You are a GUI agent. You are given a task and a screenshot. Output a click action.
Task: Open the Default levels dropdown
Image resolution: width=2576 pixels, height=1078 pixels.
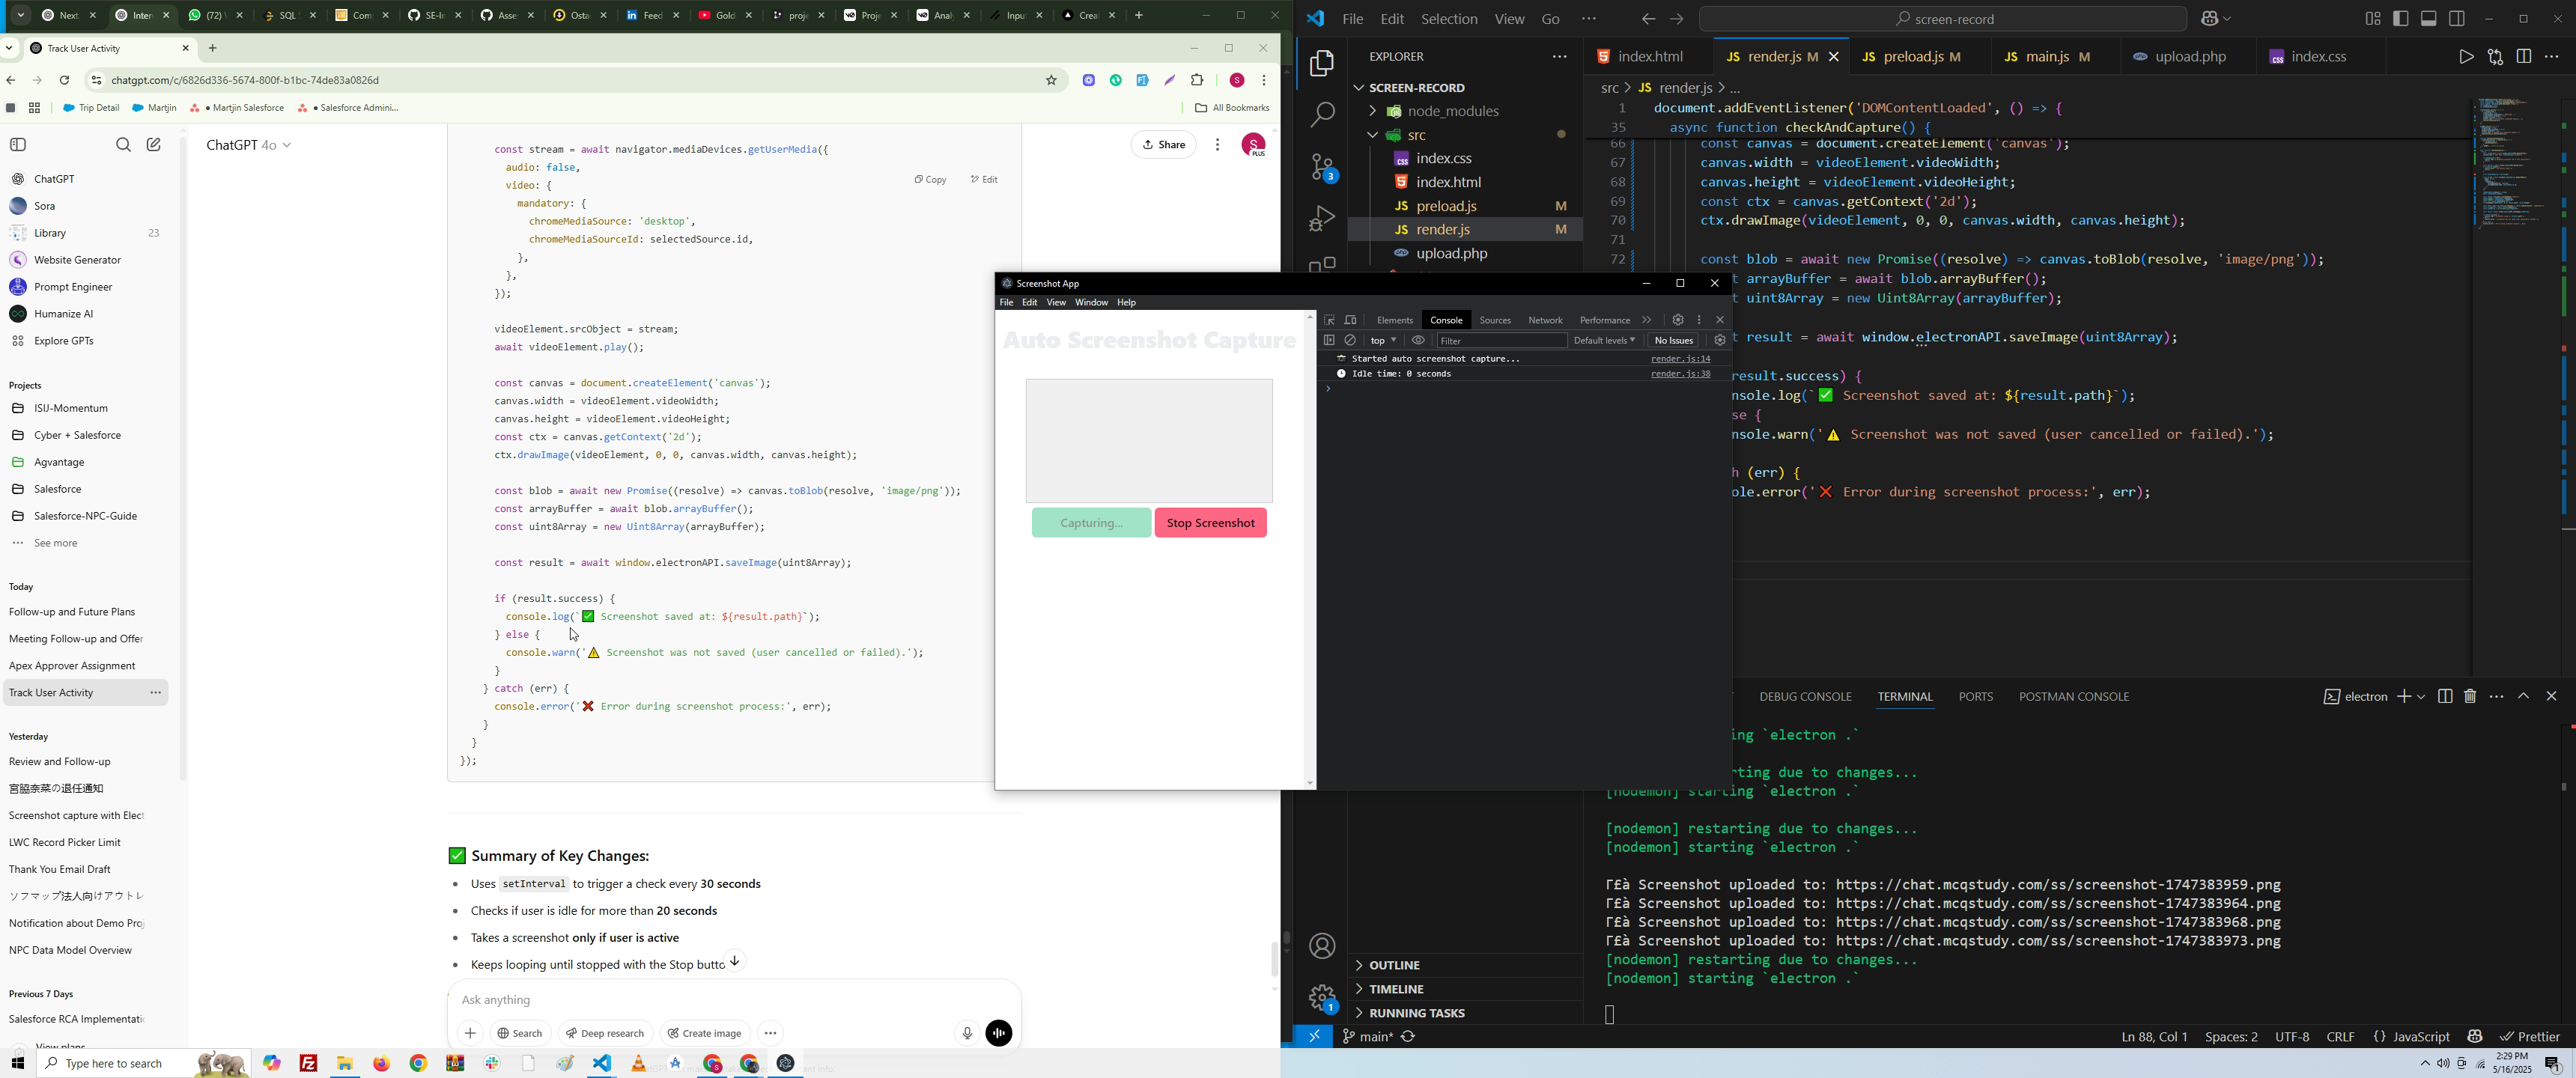click(x=1604, y=341)
